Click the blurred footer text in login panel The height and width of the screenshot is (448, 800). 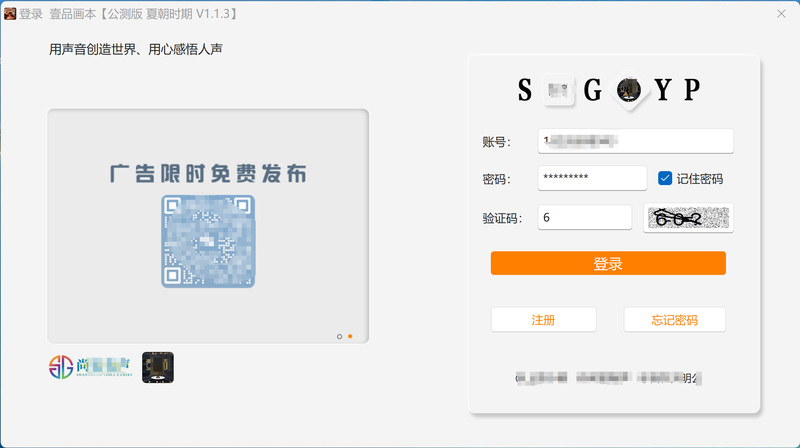(608, 378)
